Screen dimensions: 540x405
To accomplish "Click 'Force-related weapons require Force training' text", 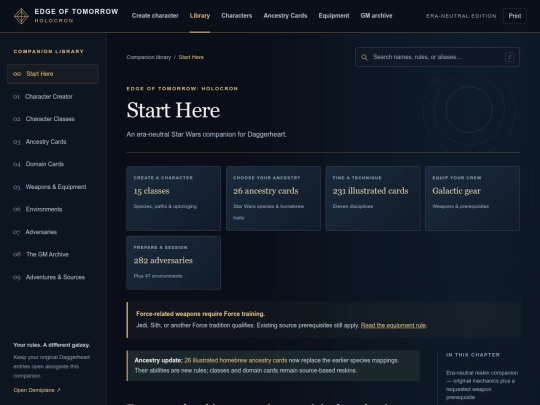I will pyautogui.click(x=200, y=314).
